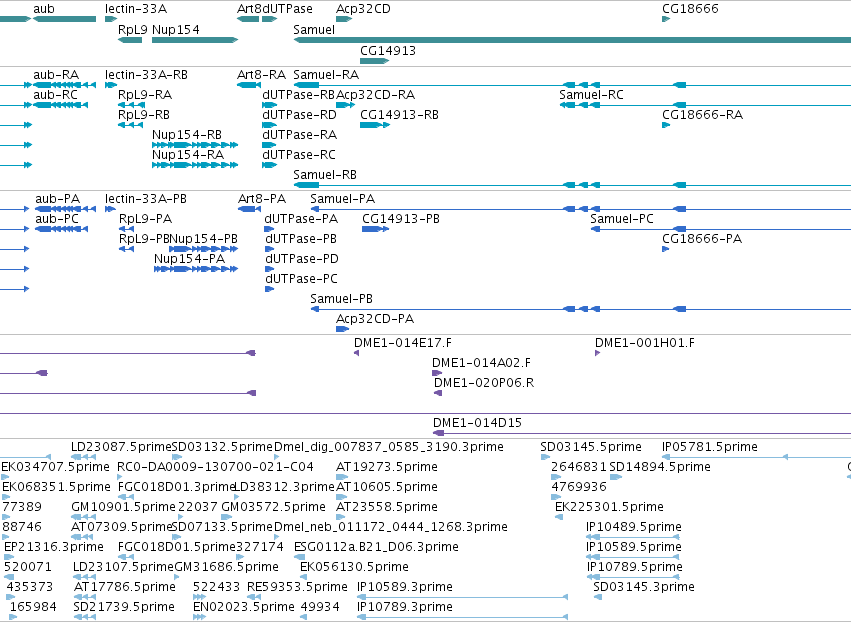
Task: Open transcript CG18666-RA
Action: [702, 115]
